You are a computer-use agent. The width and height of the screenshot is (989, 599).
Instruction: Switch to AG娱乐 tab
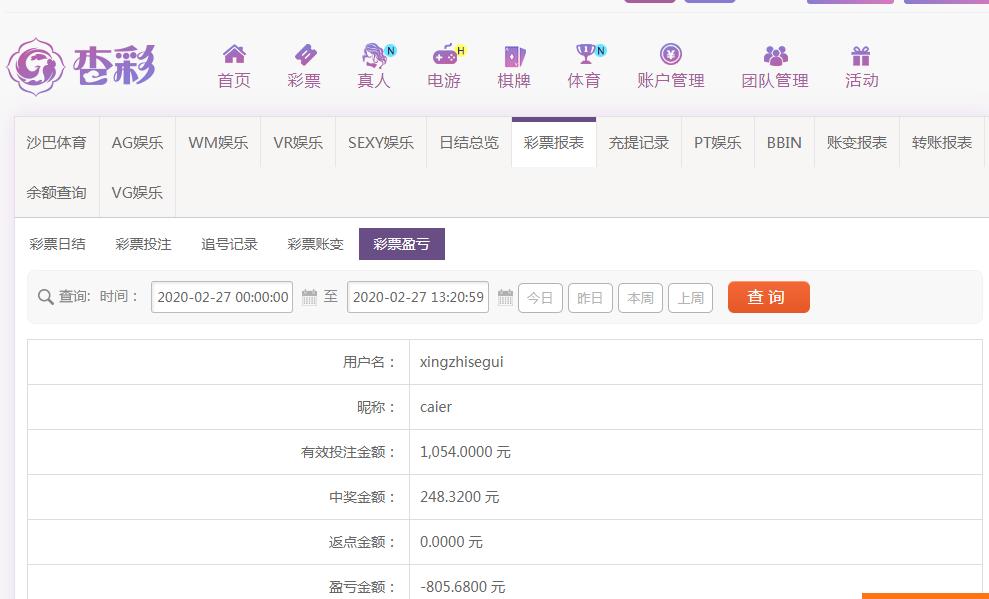pyautogui.click(x=137, y=142)
